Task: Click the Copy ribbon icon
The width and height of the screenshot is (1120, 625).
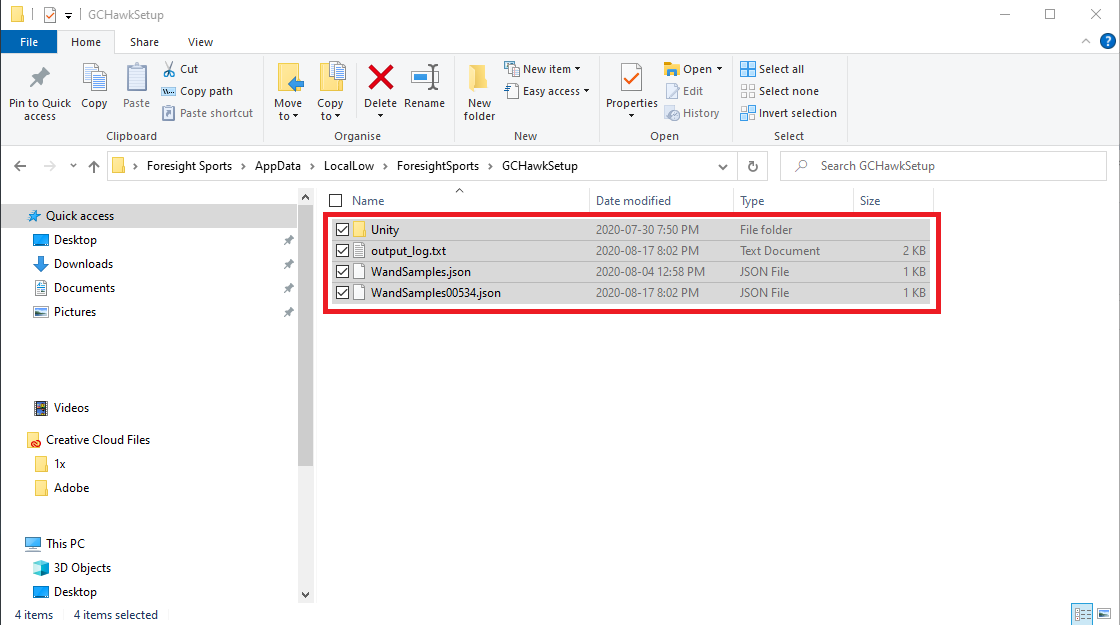Action: (94, 79)
